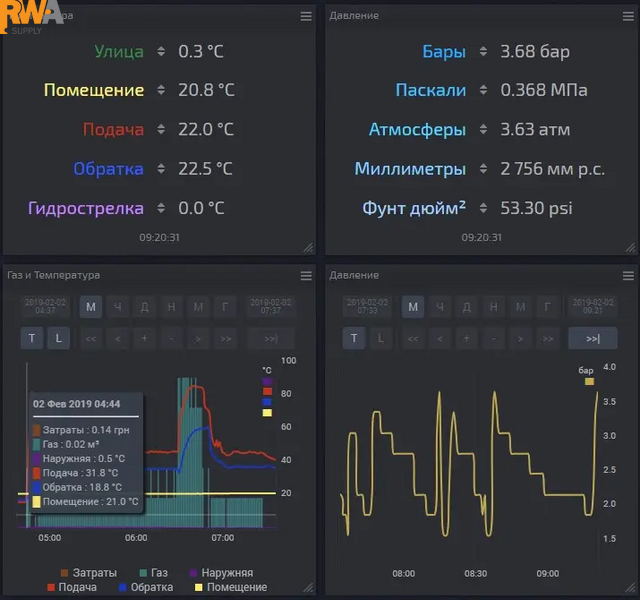Click end date 2019-02-02 07:37 field

coord(271,307)
